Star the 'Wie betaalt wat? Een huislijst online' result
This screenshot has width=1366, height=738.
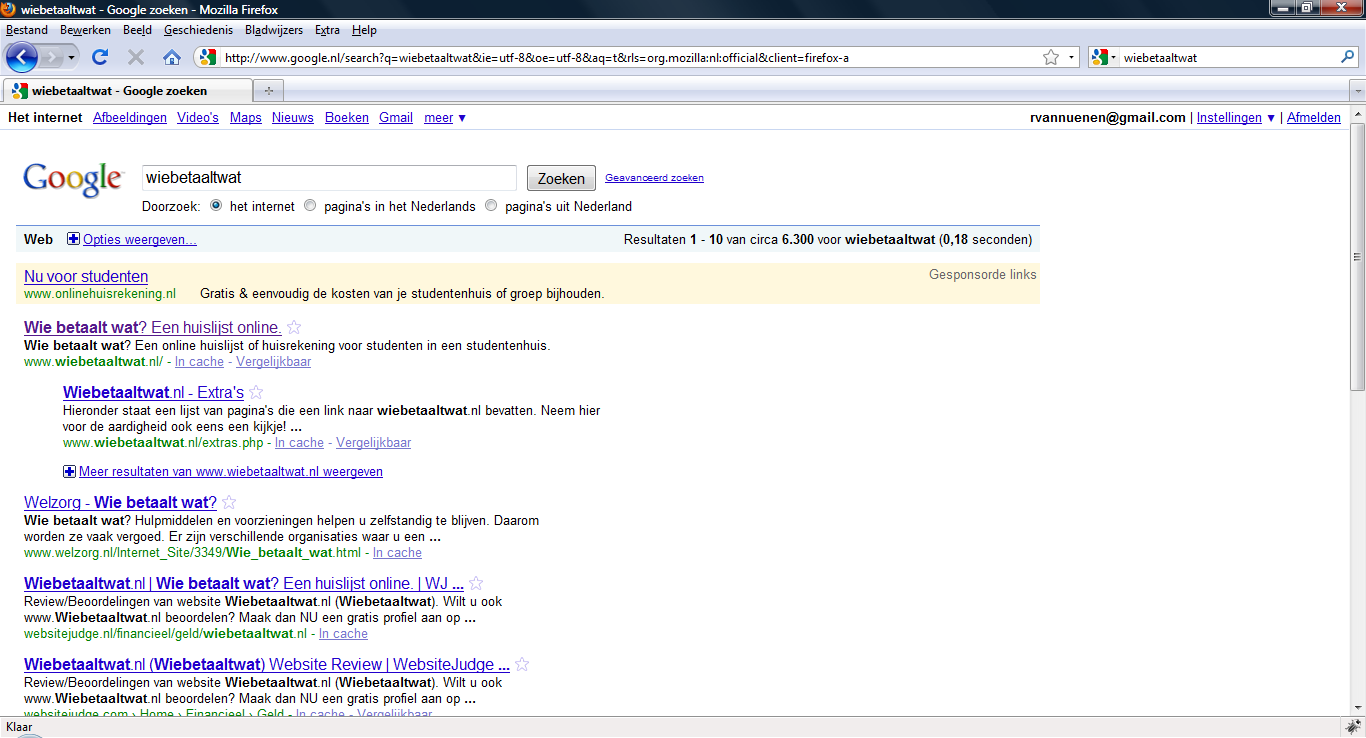[294, 327]
